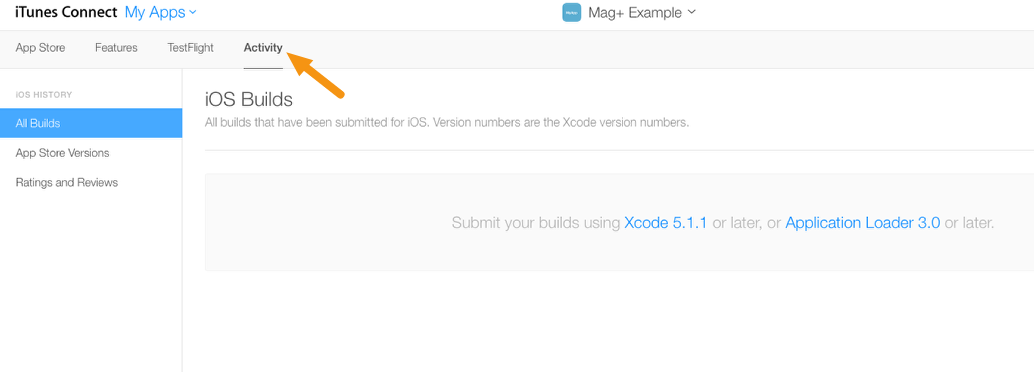Image resolution: width=1034 pixels, height=372 pixels.
Task: Go to the TestFlight tab
Action: [x=191, y=48]
